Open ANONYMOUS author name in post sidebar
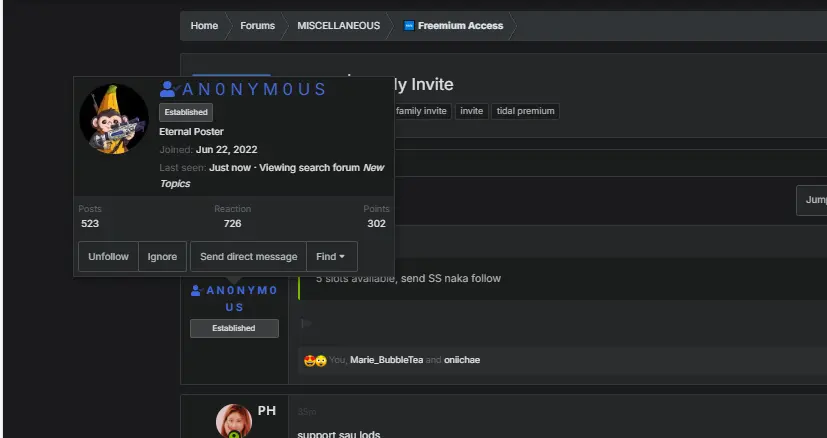Viewport: 827px width, 438px height. pyautogui.click(x=234, y=299)
